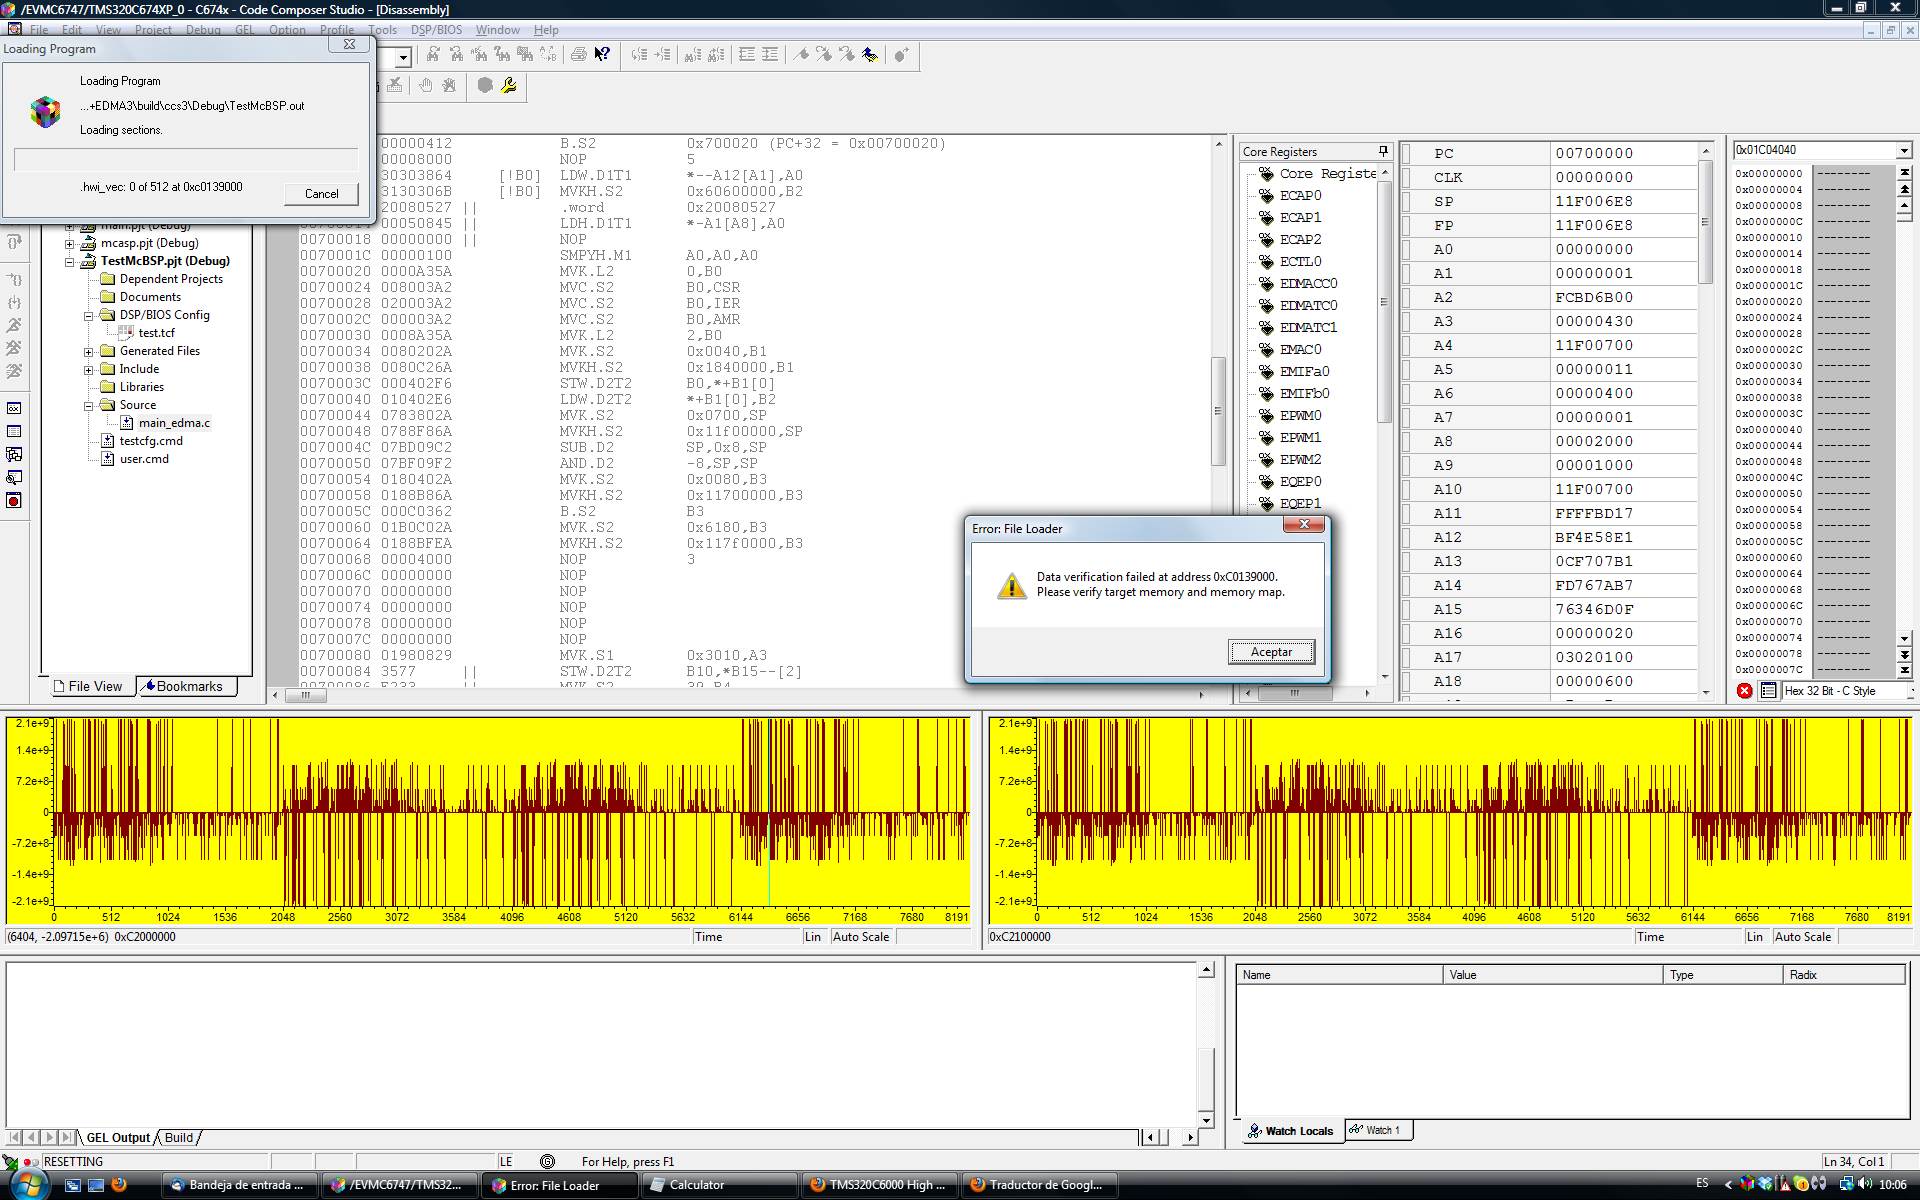Switch to the Build output tab

point(179,1137)
